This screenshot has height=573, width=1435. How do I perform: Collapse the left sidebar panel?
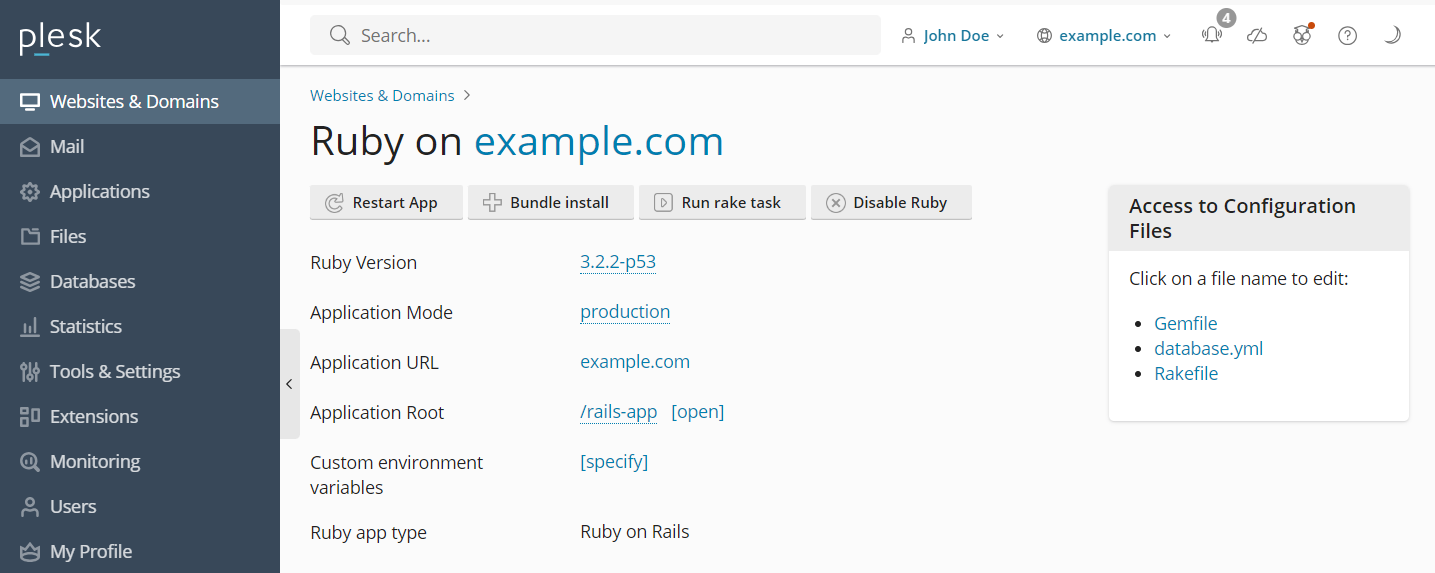point(289,384)
